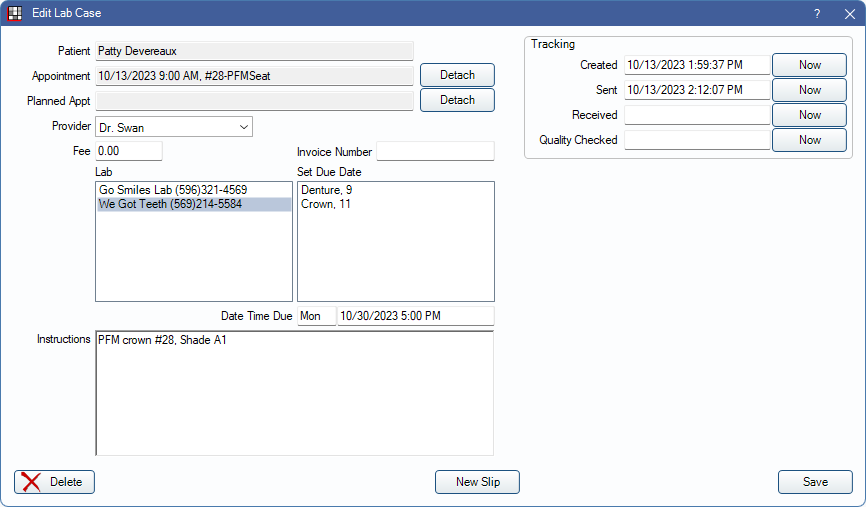Set Created time to Now

(809, 65)
